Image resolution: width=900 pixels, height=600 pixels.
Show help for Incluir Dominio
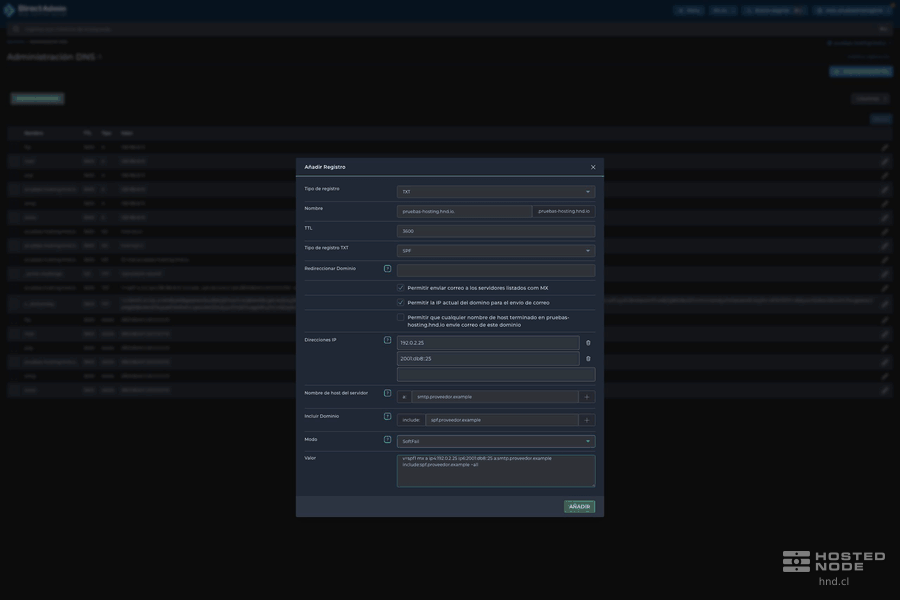coord(387,416)
